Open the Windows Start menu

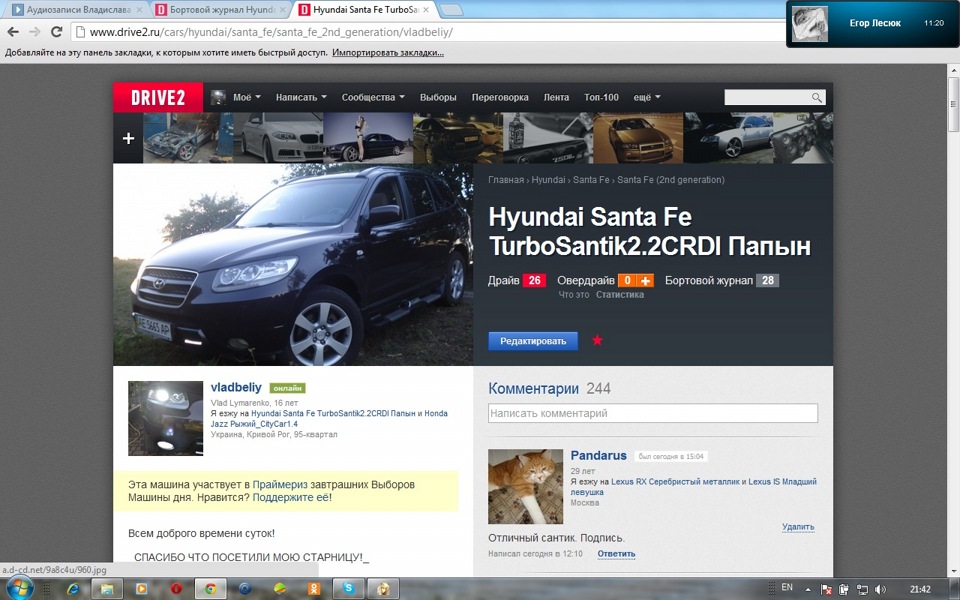[20, 588]
